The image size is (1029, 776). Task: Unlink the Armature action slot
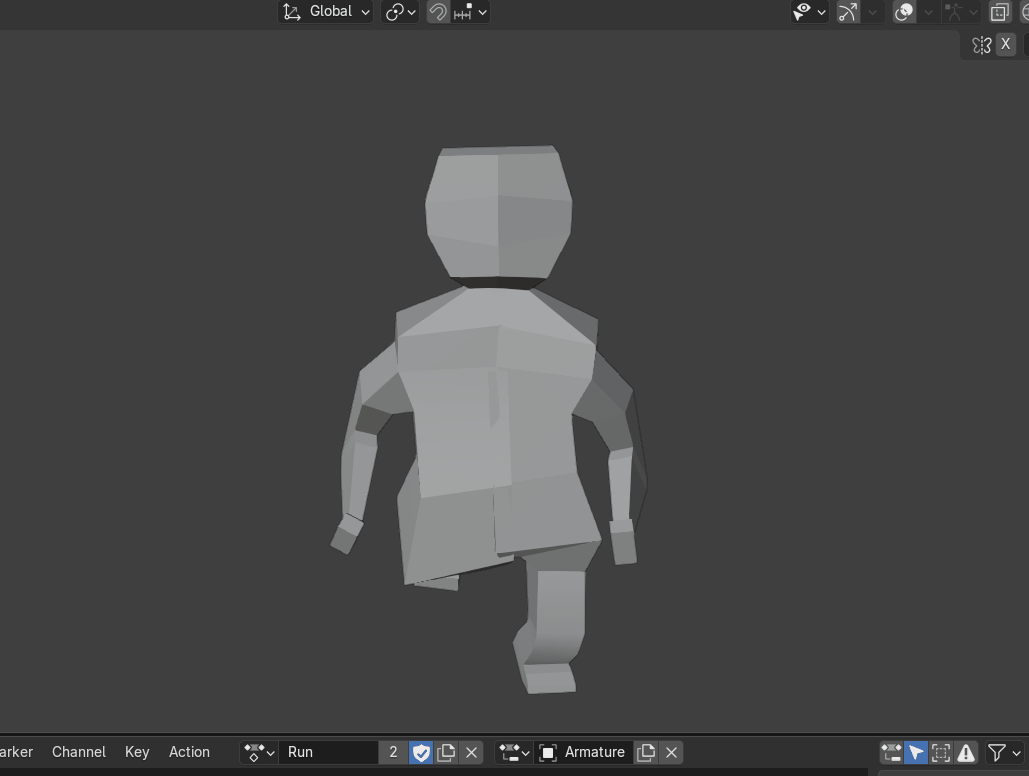(671, 752)
